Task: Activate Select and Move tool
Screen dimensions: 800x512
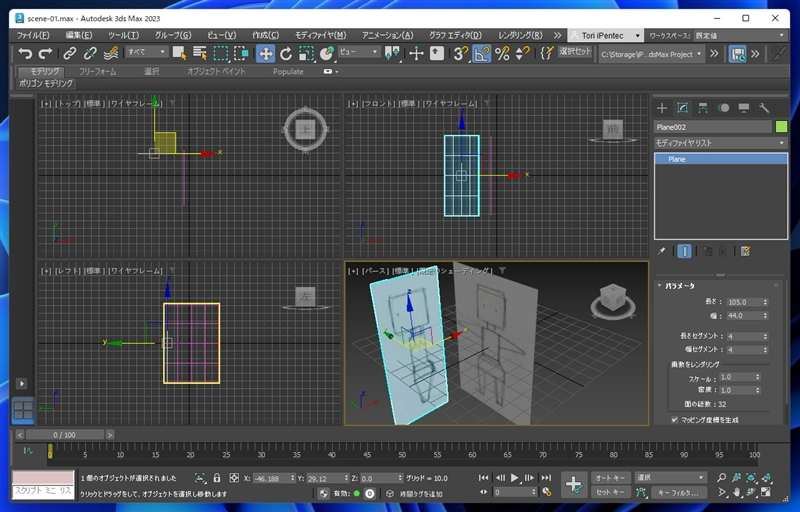Action: (x=266, y=53)
